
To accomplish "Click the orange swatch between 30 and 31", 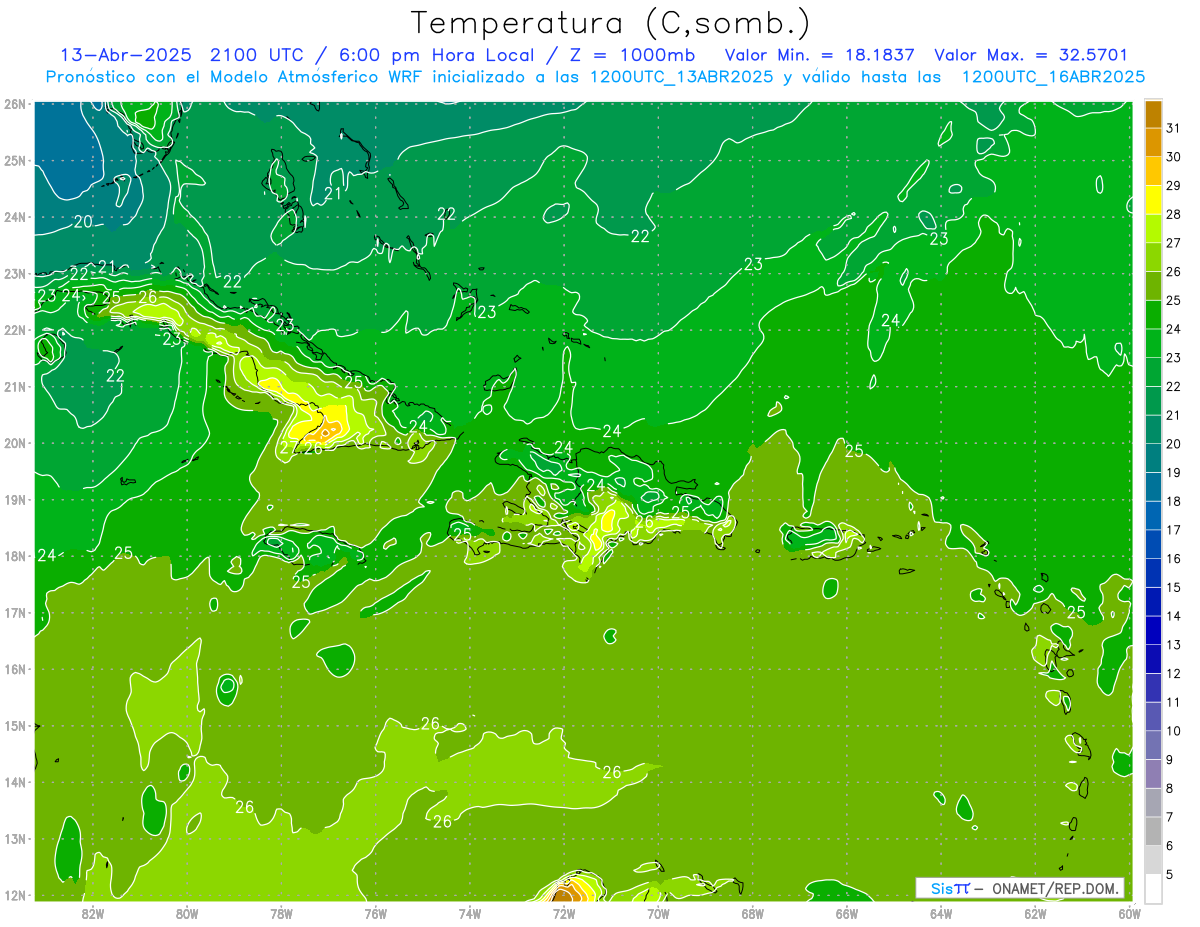I will click(1153, 143).
